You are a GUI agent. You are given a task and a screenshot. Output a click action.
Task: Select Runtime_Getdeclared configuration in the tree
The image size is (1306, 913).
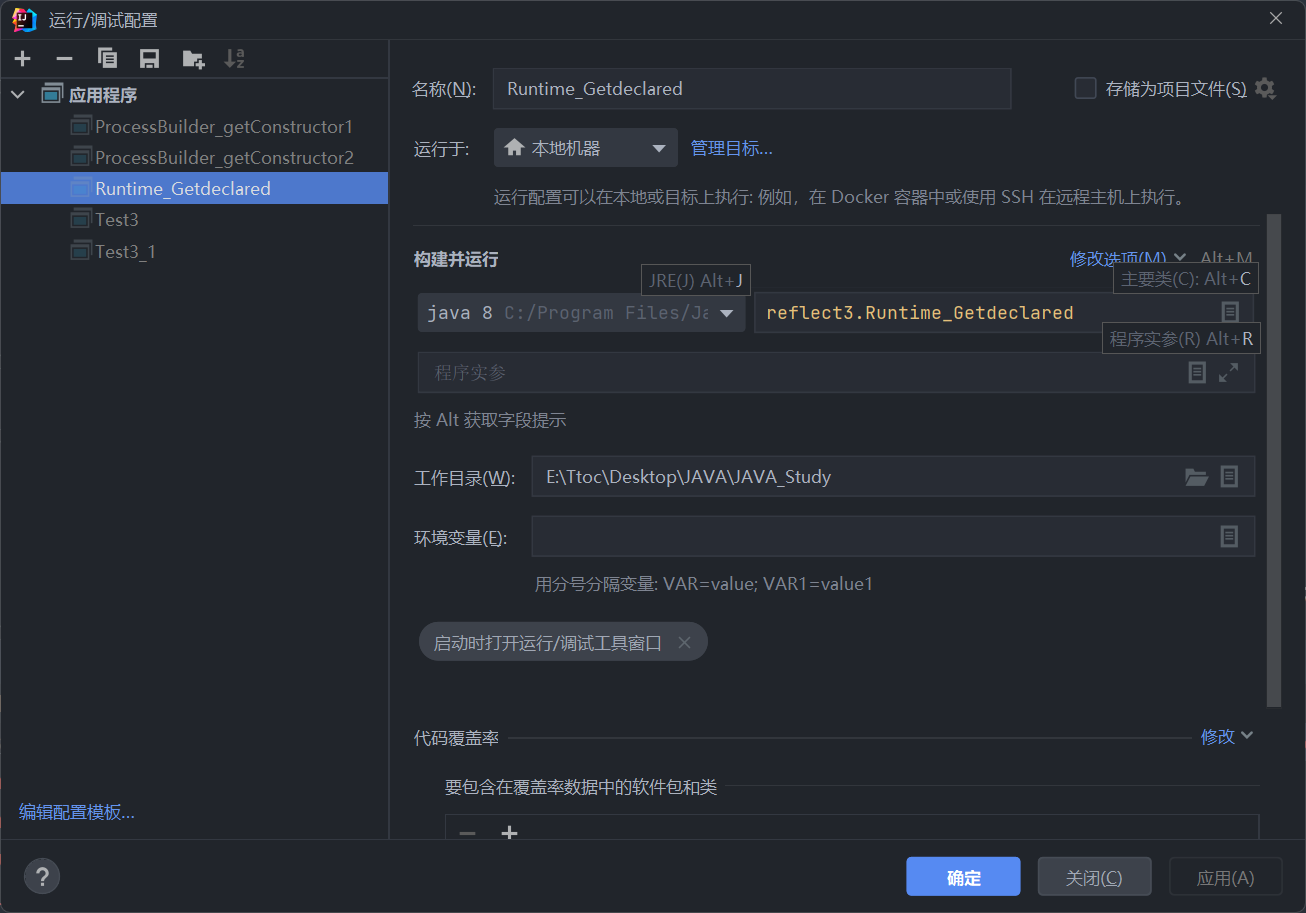pos(194,188)
